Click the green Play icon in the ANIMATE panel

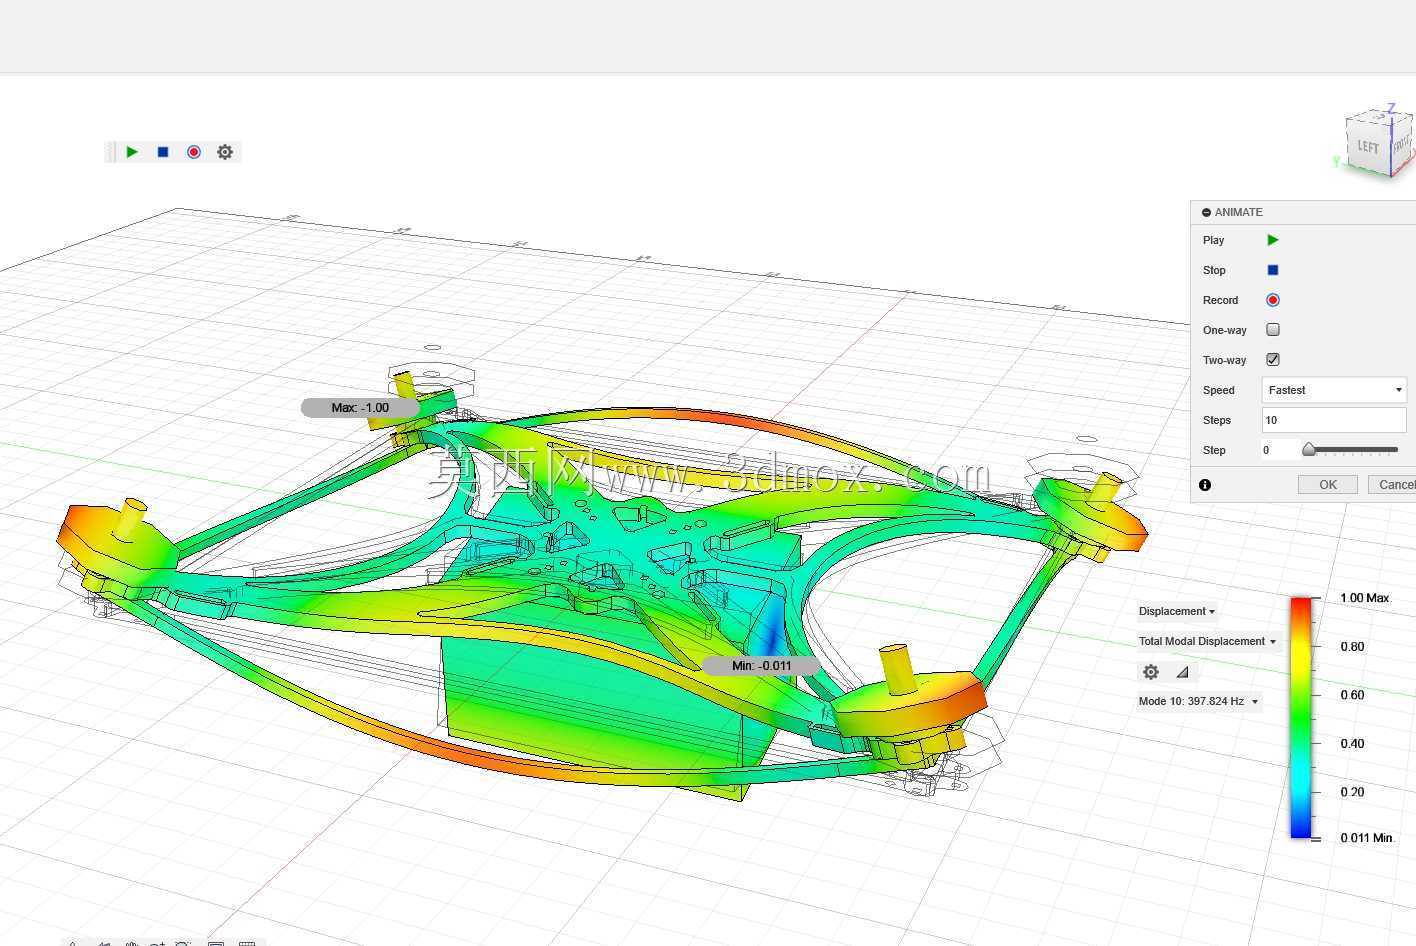coord(1273,240)
